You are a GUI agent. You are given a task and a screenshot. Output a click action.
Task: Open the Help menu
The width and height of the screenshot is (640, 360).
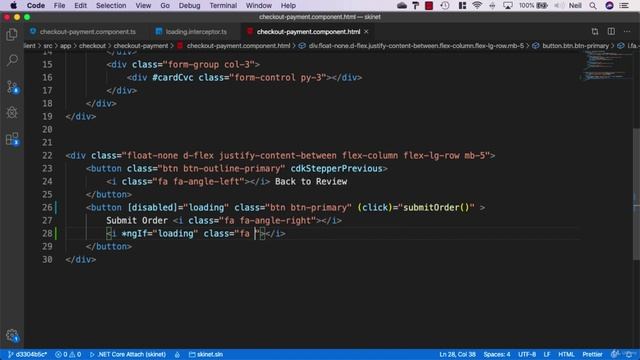(x=288, y=5)
